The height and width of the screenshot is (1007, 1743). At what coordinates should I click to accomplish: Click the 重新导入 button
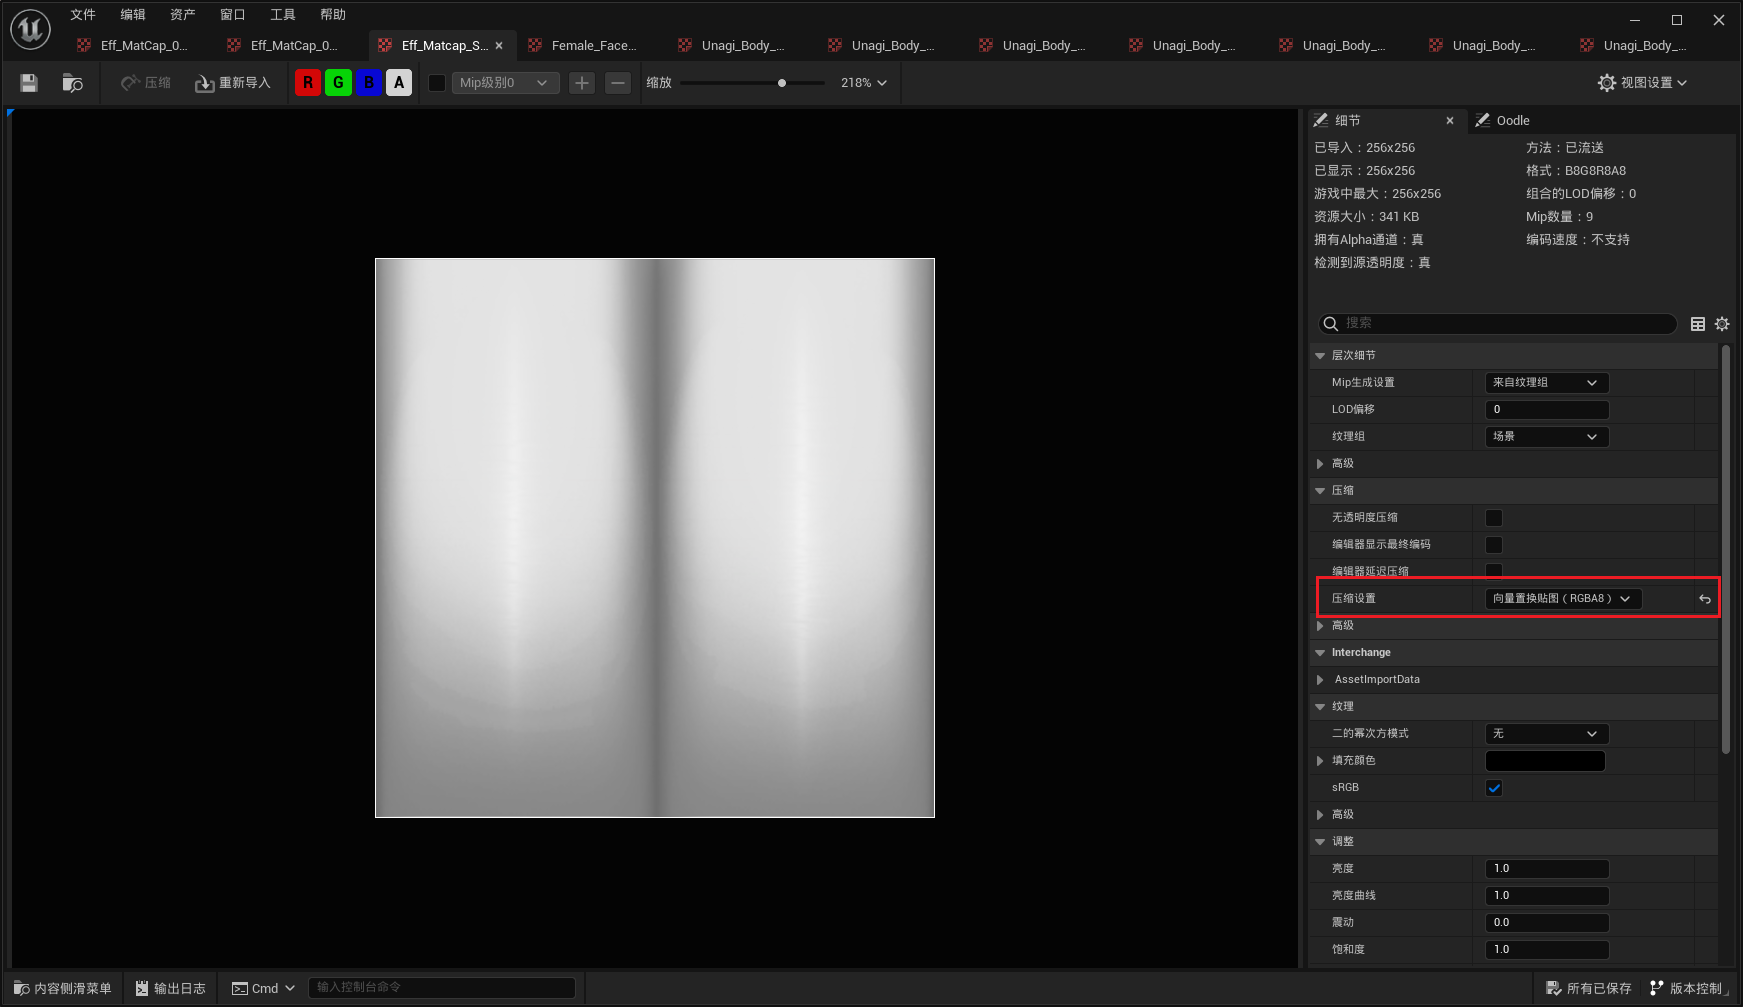[233, 83]
